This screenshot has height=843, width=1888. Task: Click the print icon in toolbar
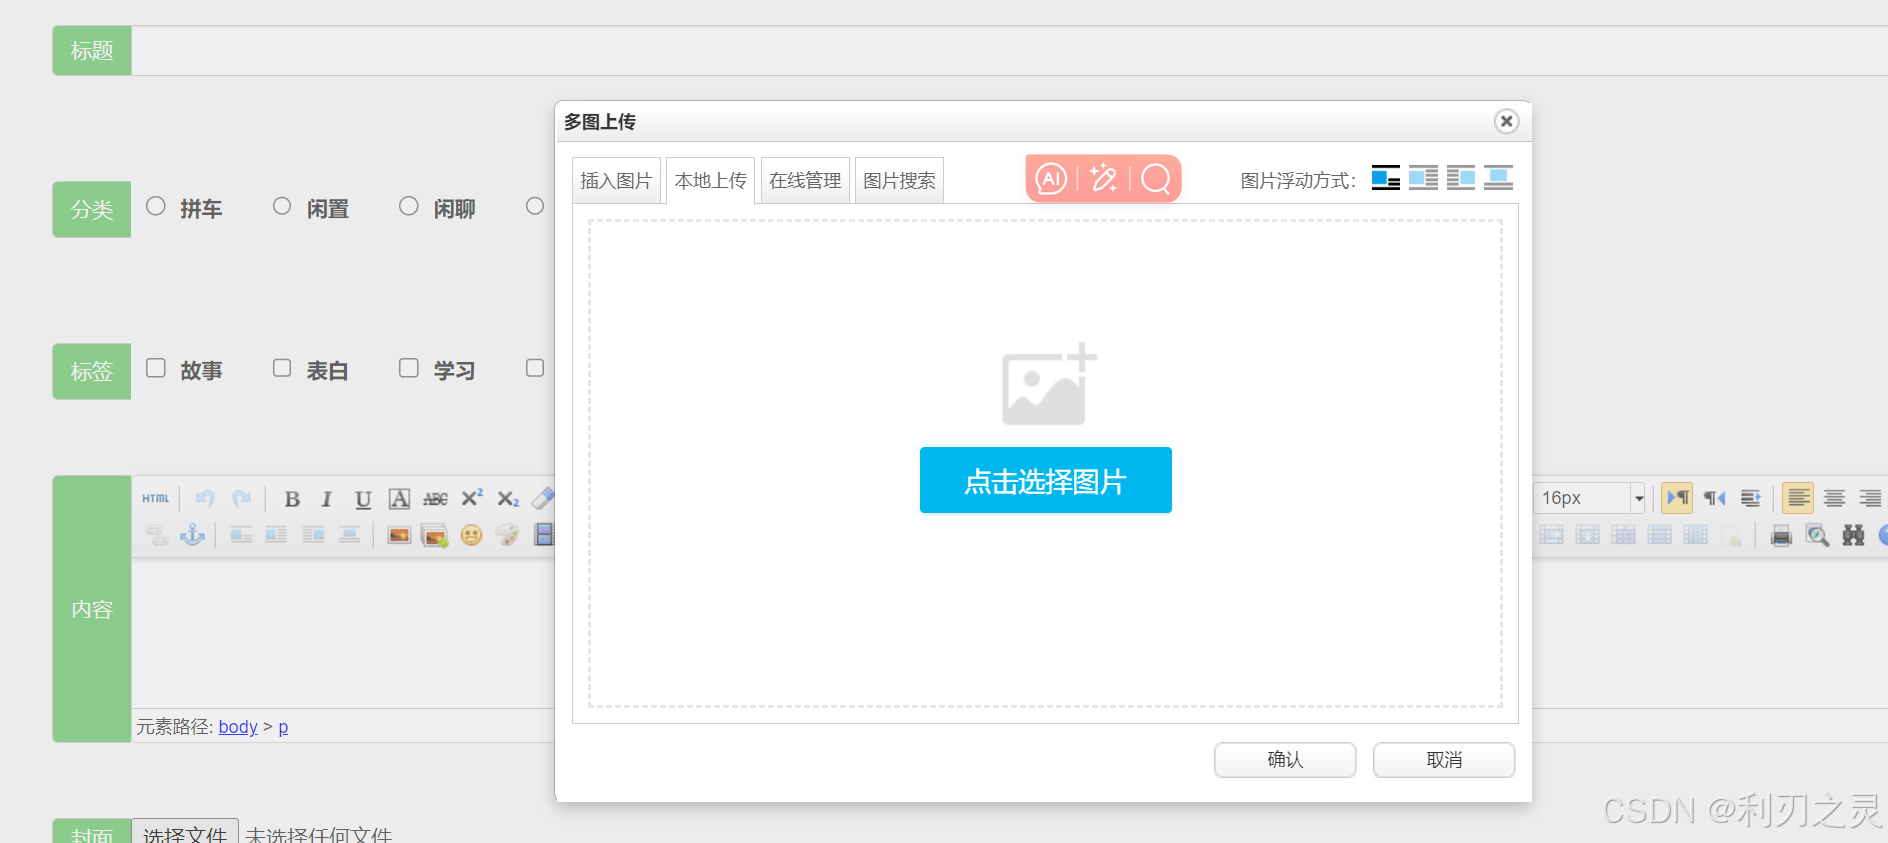(1781, 535)
